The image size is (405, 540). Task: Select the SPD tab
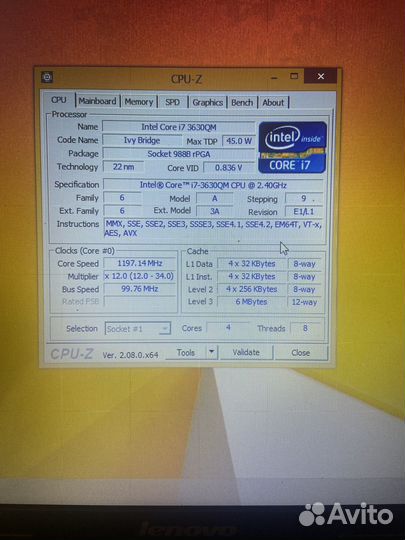point(172,102)
